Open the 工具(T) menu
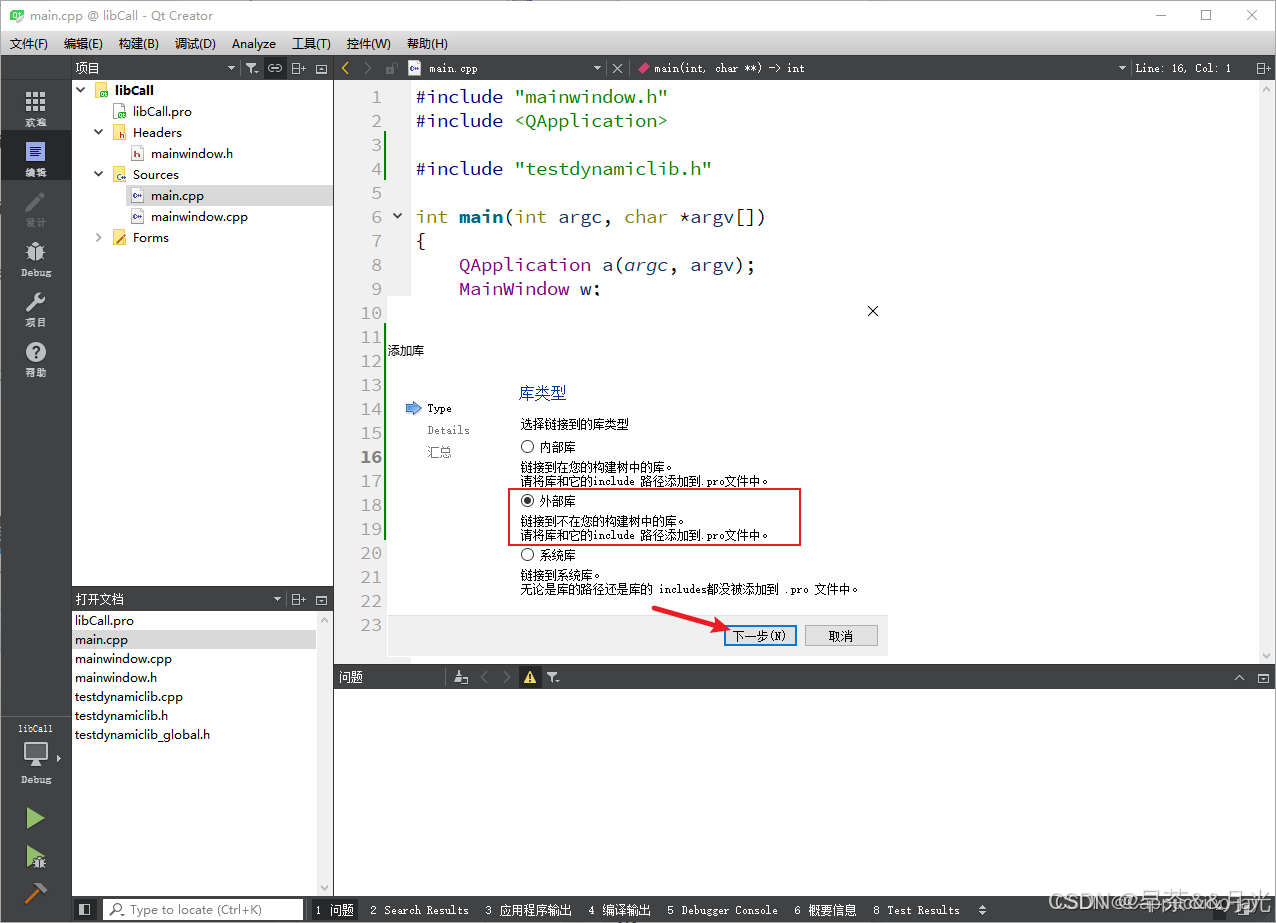Screen dimensions: 1276x923 pyautogui.click(x=311, y=43)
